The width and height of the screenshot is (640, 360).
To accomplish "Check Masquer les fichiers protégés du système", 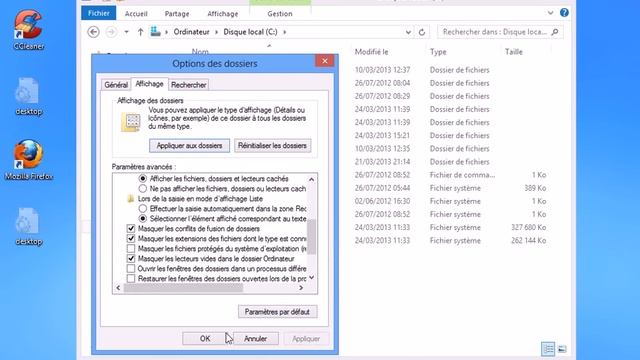I will click(131, 249).
